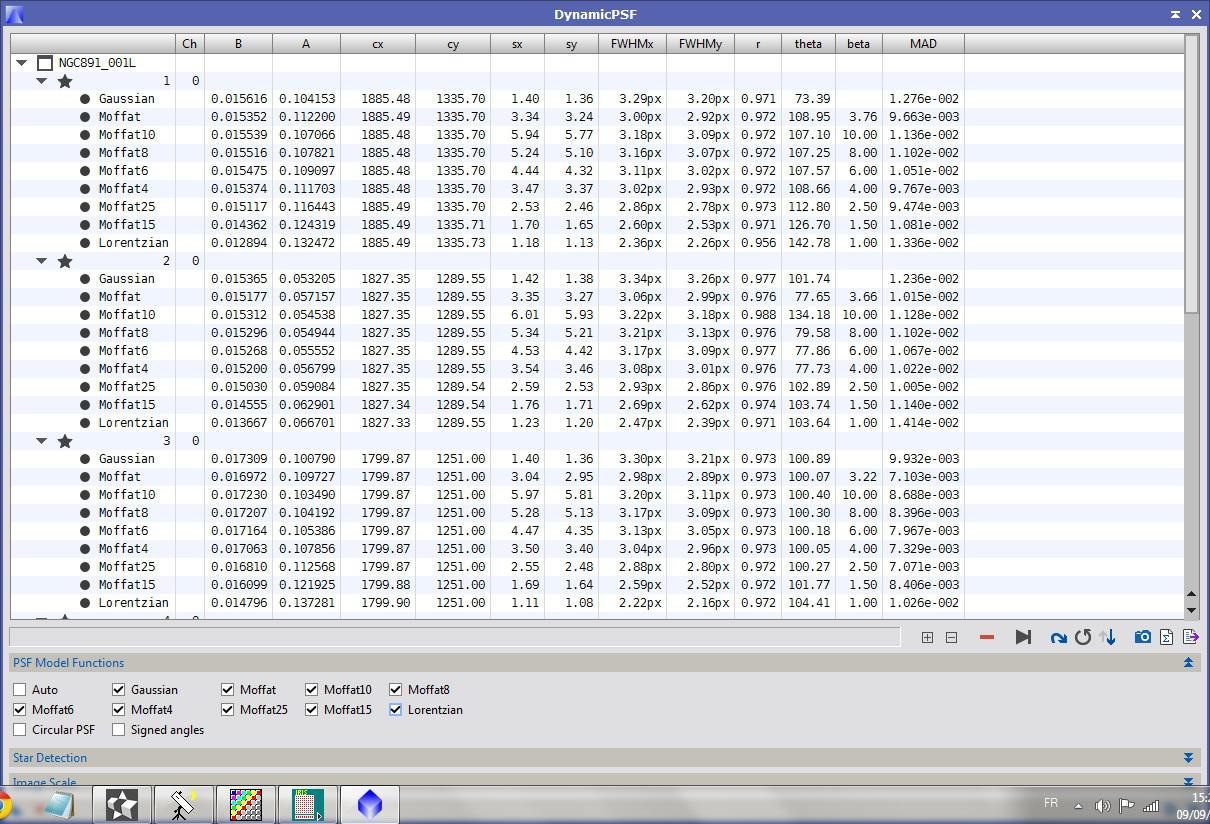Click the circular Recalculate icon

1083,637
